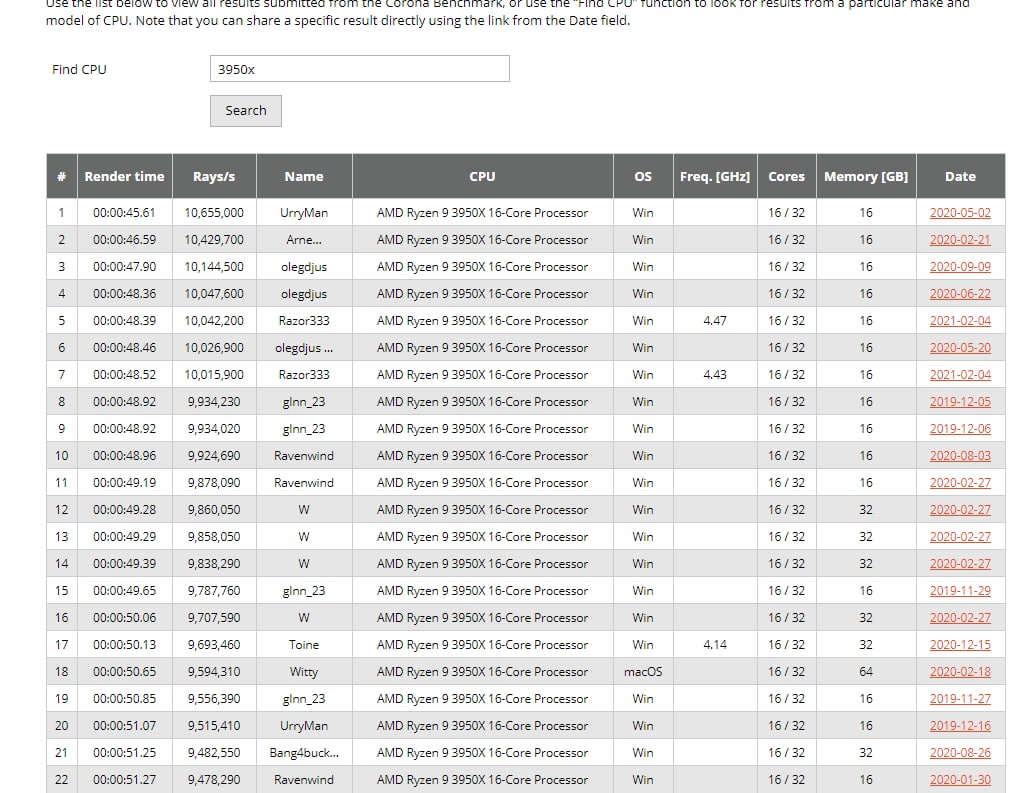Click rays value 9,515,410
Viewport: 1022px width, 793px height.
point(214,725)
